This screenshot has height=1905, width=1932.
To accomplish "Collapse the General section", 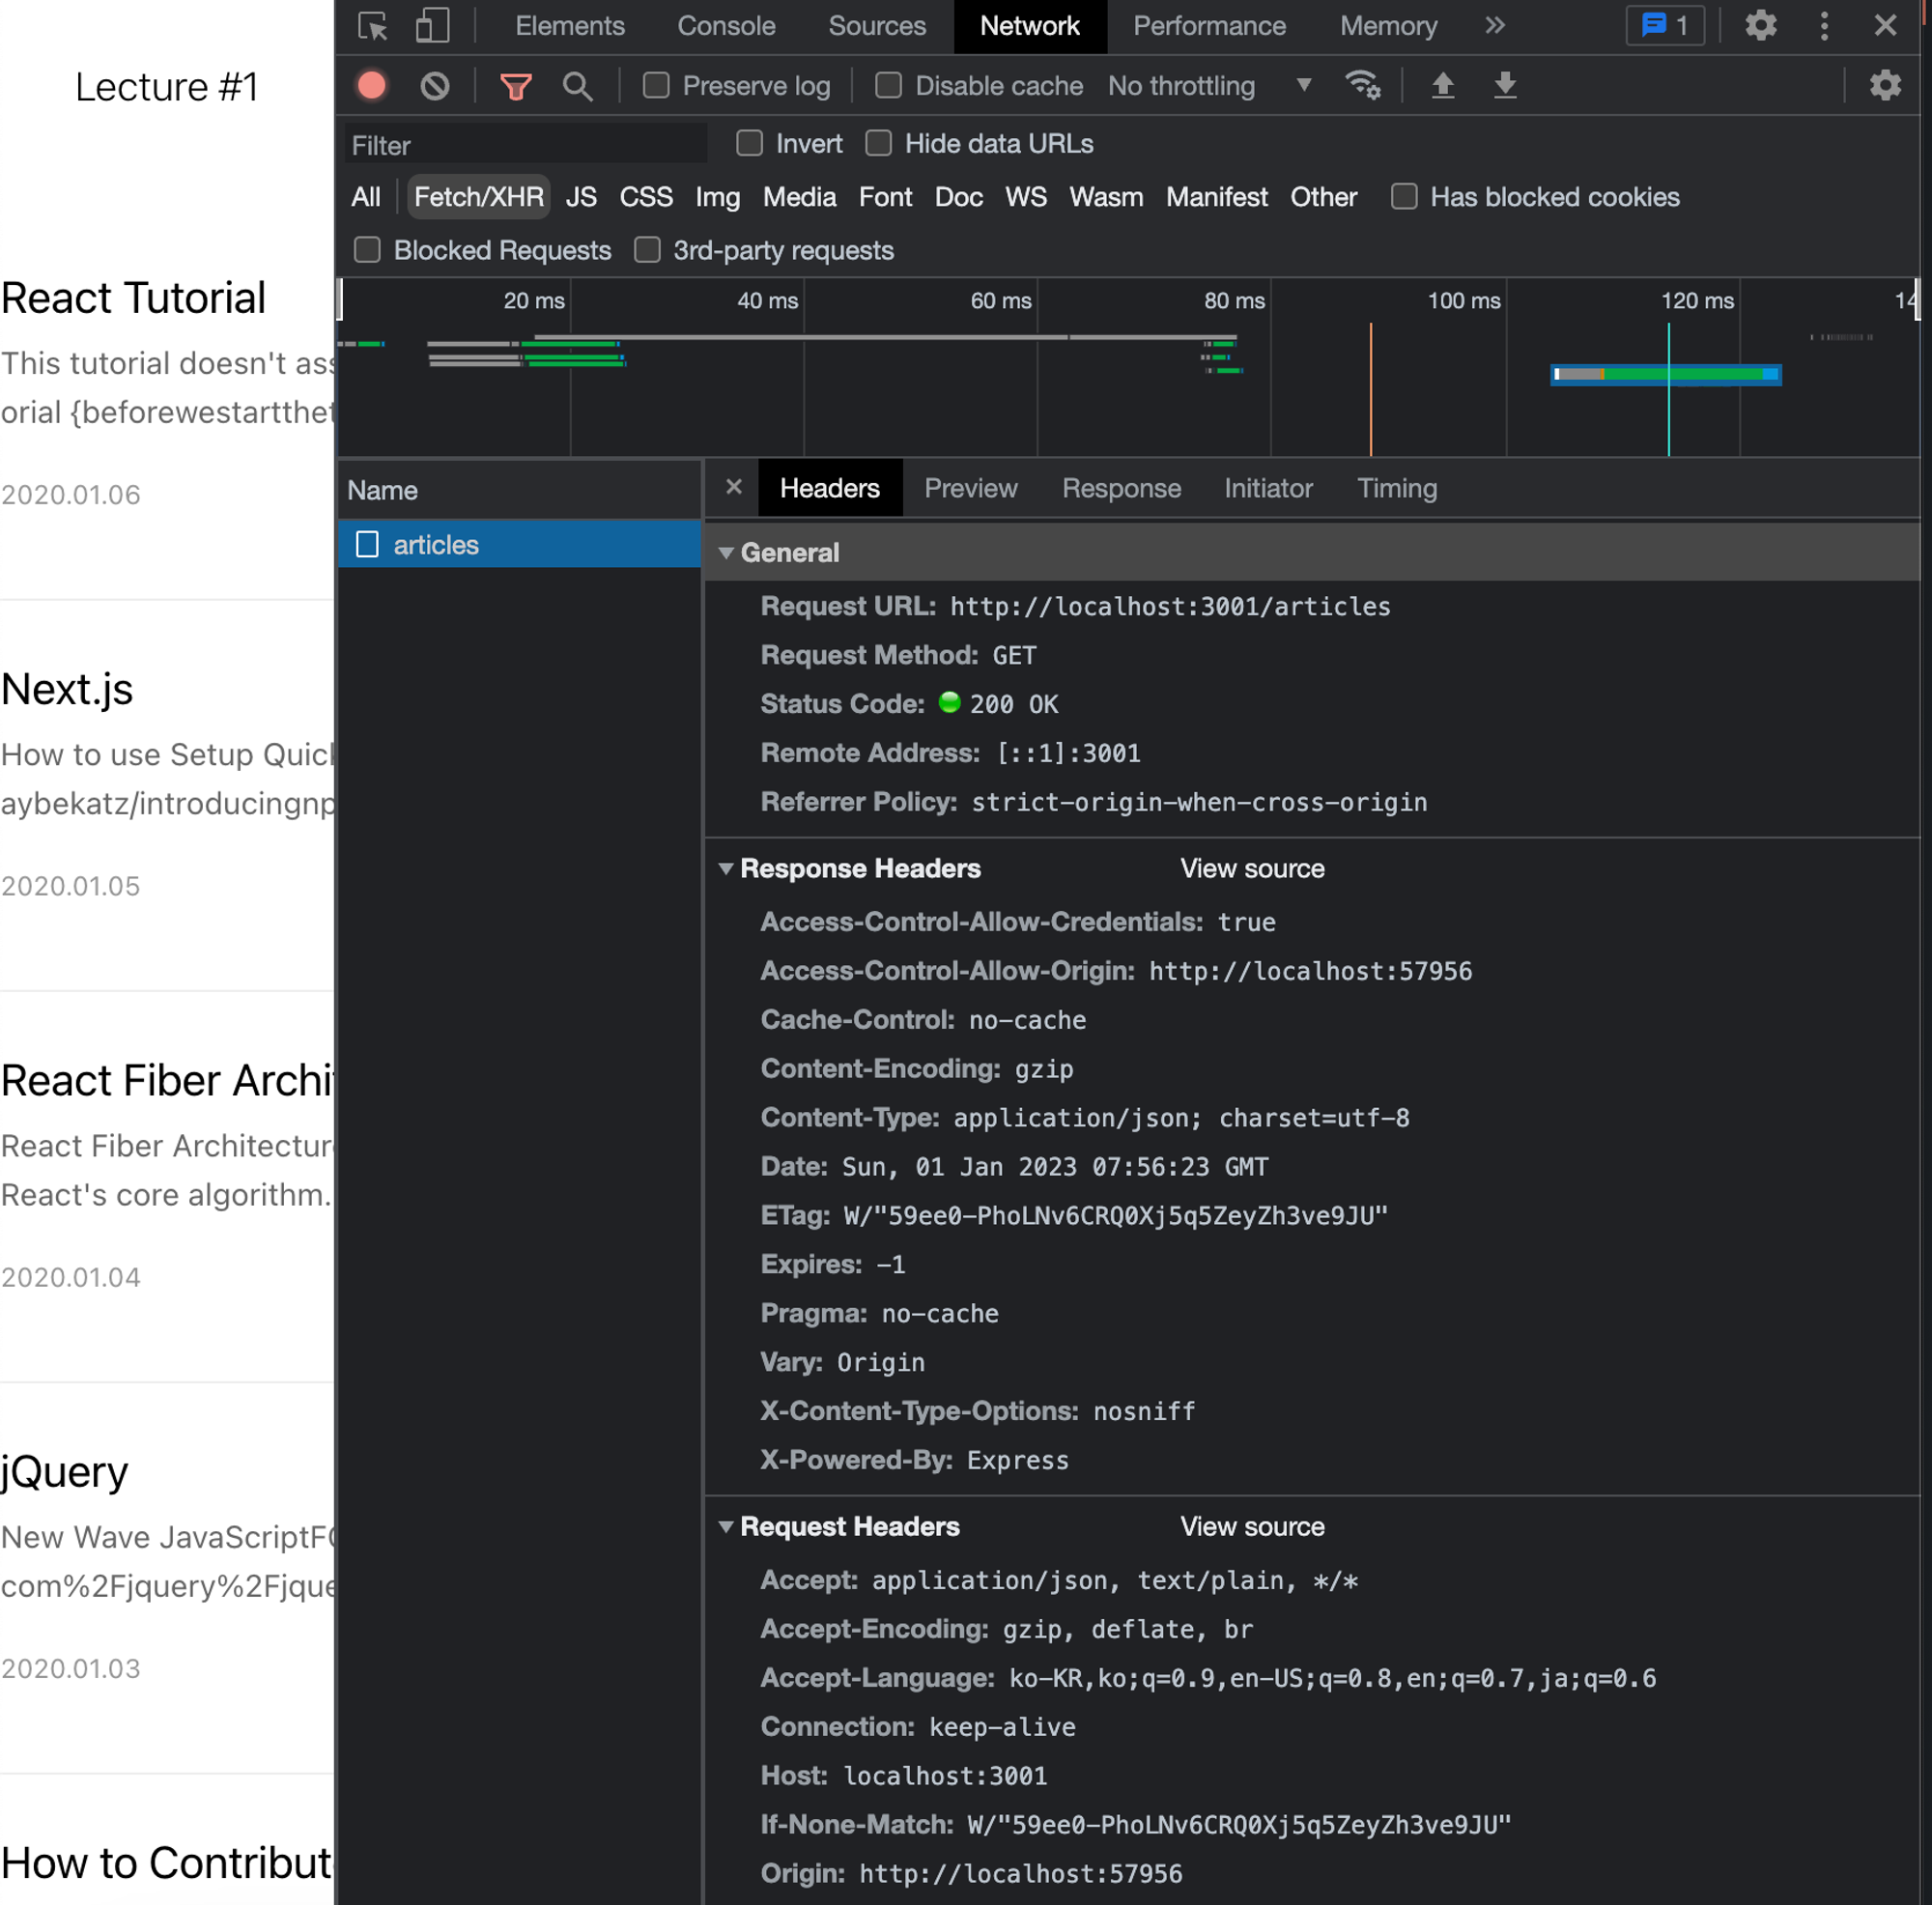I will pyautogui.click(x=726, y=553).
